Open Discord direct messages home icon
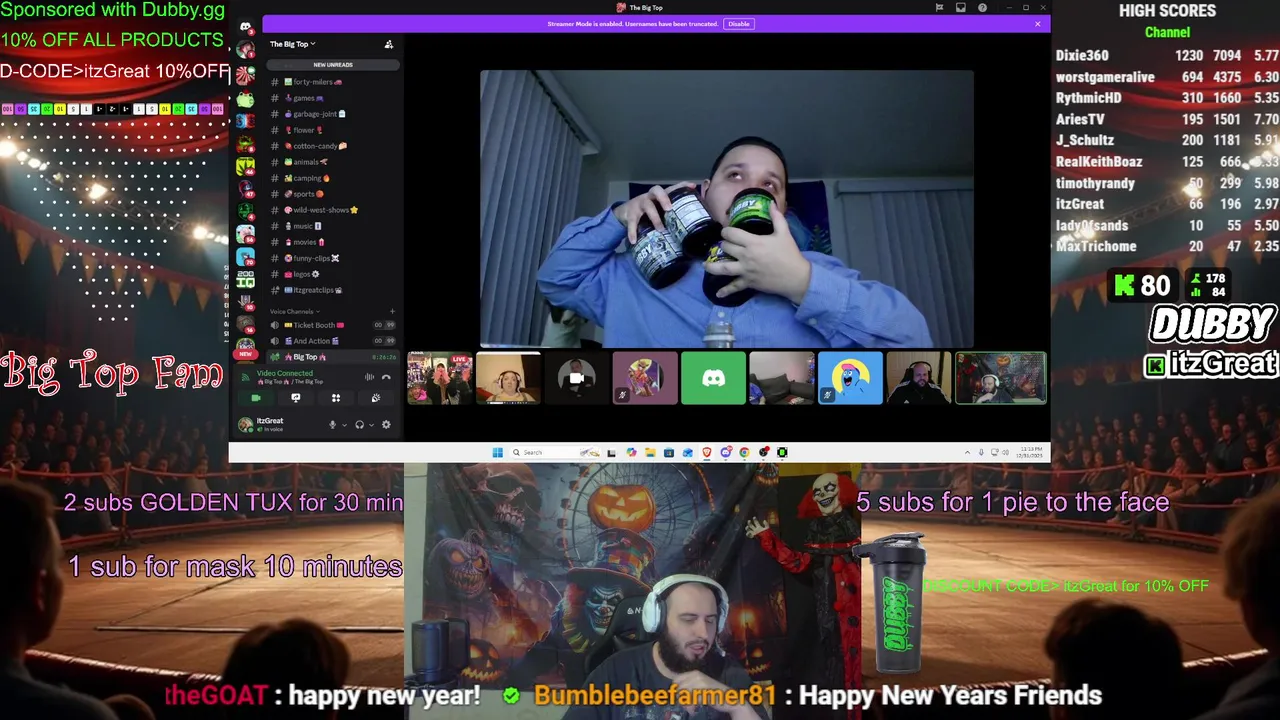The height and width of the screenshot is (720, 1280). pos(245,27)
